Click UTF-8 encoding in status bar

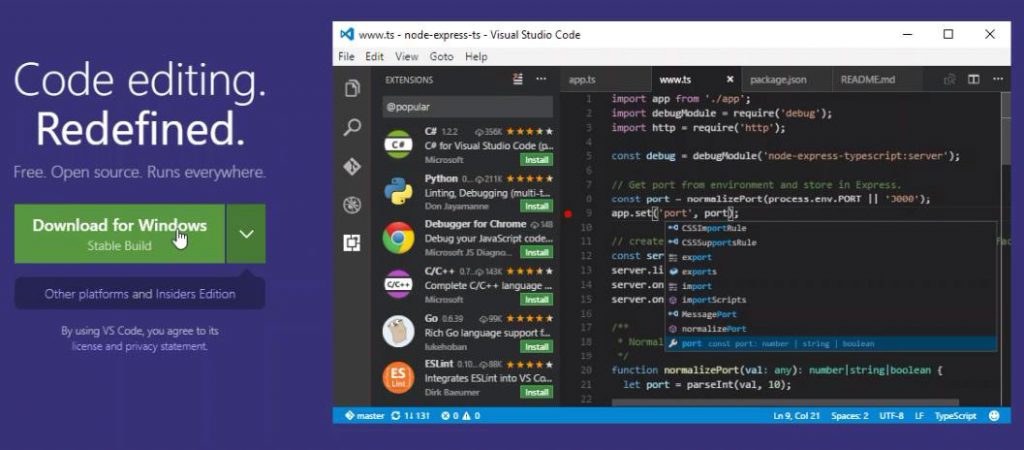point(891,415)
